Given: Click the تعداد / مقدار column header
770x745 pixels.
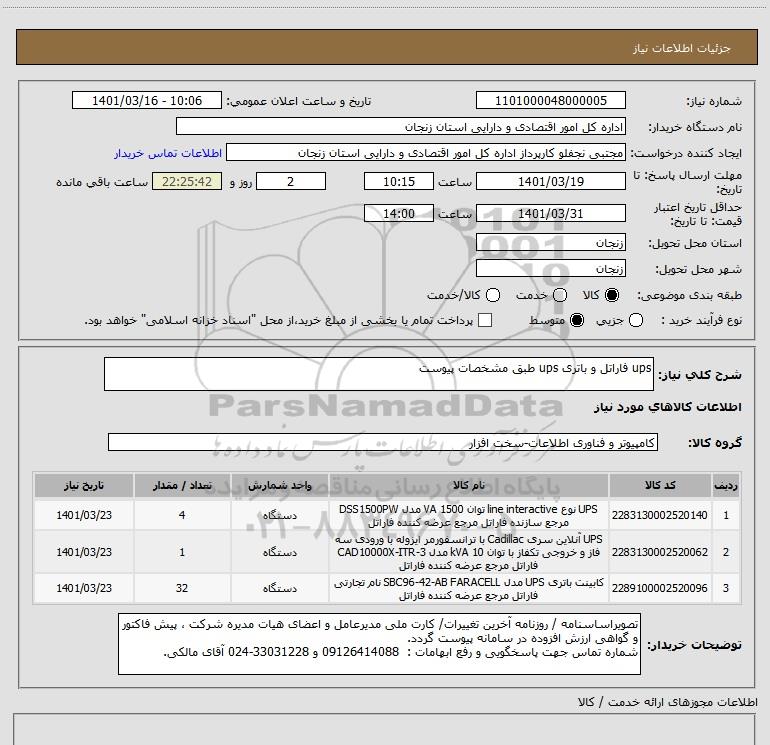Looking at the screenshot, I should [x=182, y=486].
